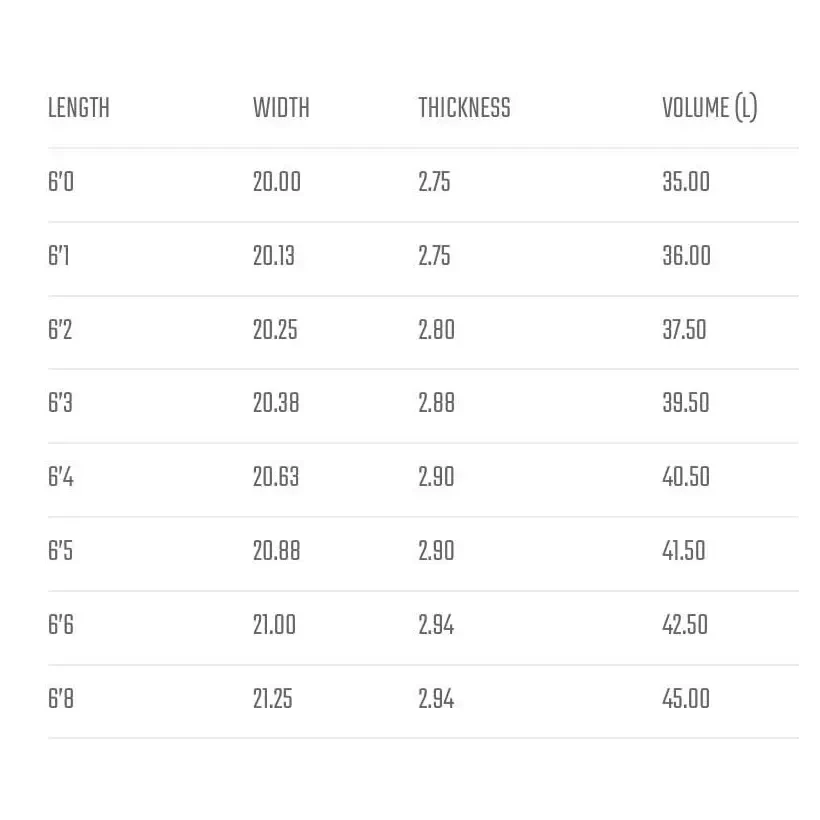Click the 39.50 volume value
The image size is (820, 820).
(686, 403)
